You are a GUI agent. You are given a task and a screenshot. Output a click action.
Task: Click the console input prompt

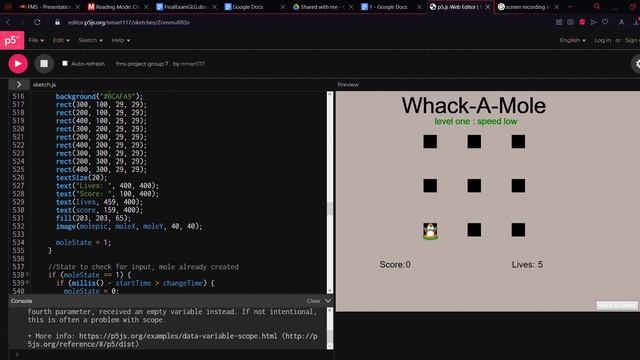[17, 355]
